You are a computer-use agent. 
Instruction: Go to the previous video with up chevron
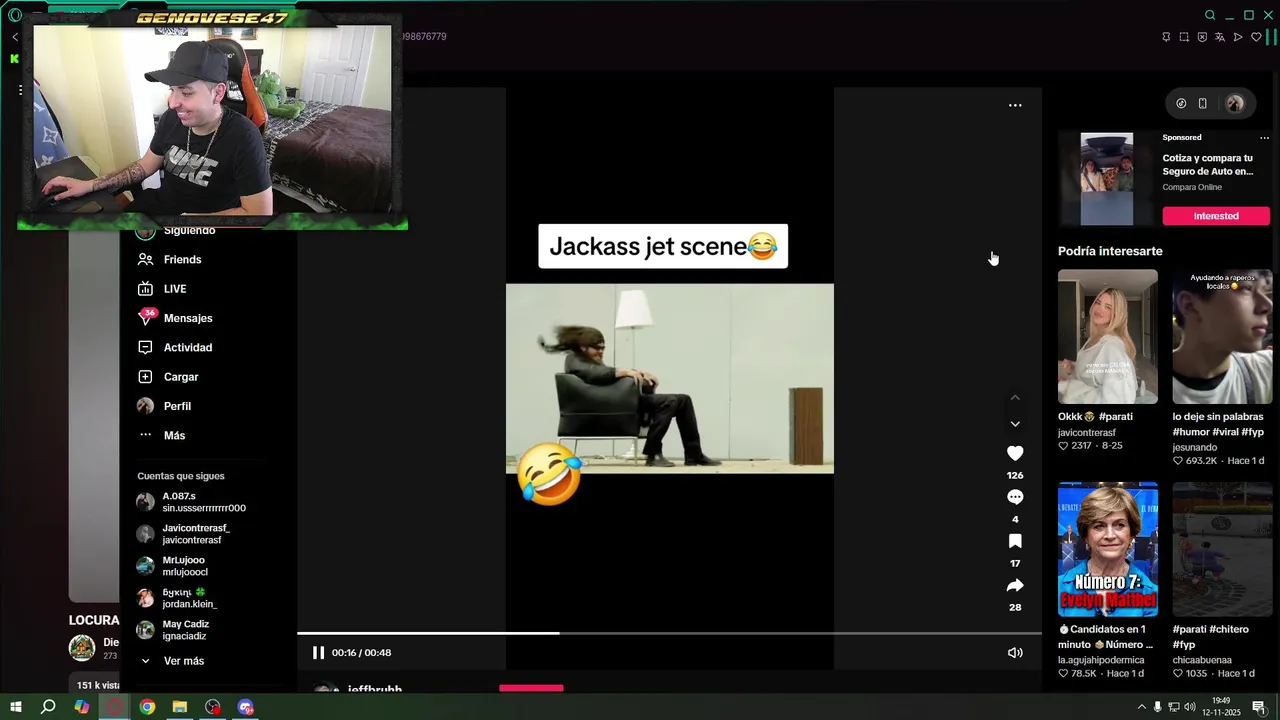pyautogui.click(x=1015, y=398)
